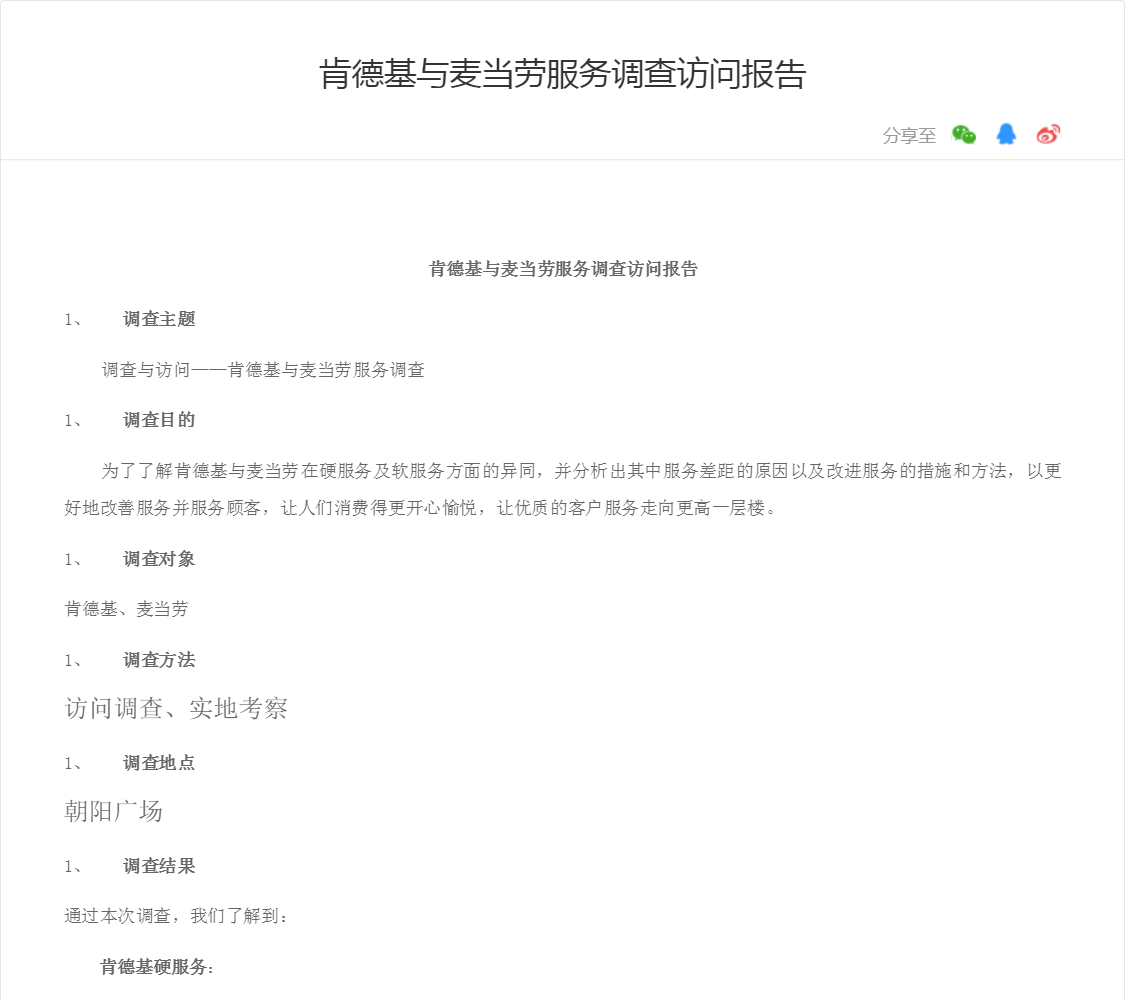
Task: Select the '调查对象' heading
Action: tap(159, 560)
